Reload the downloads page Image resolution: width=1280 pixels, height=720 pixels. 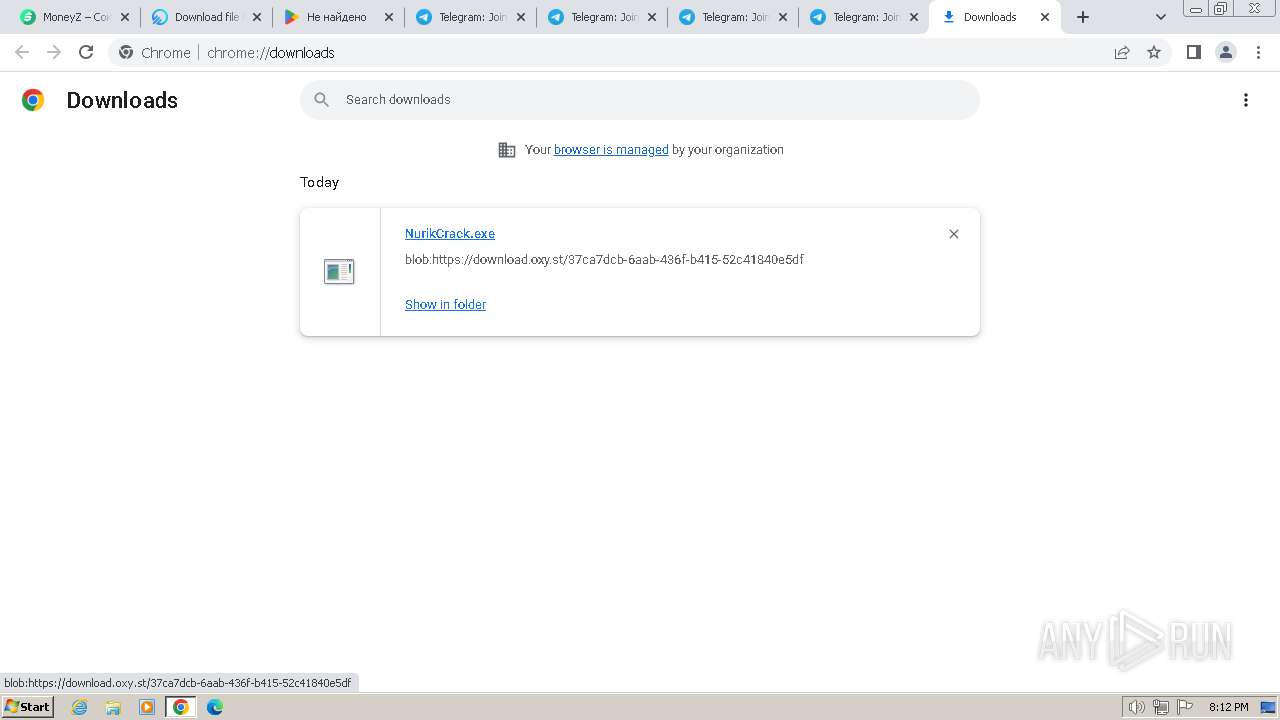pos(86,52)
